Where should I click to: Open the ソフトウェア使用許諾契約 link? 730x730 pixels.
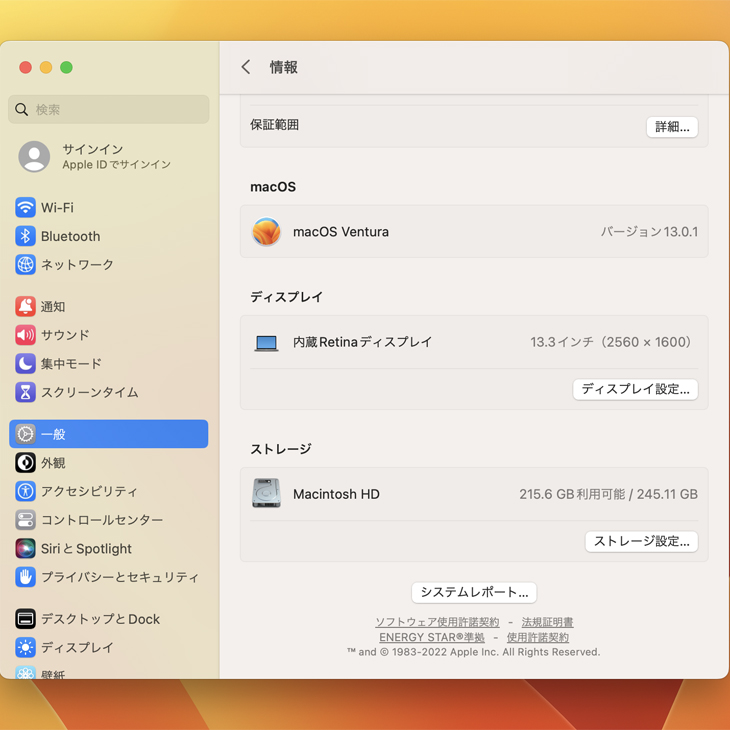(437, 622)
